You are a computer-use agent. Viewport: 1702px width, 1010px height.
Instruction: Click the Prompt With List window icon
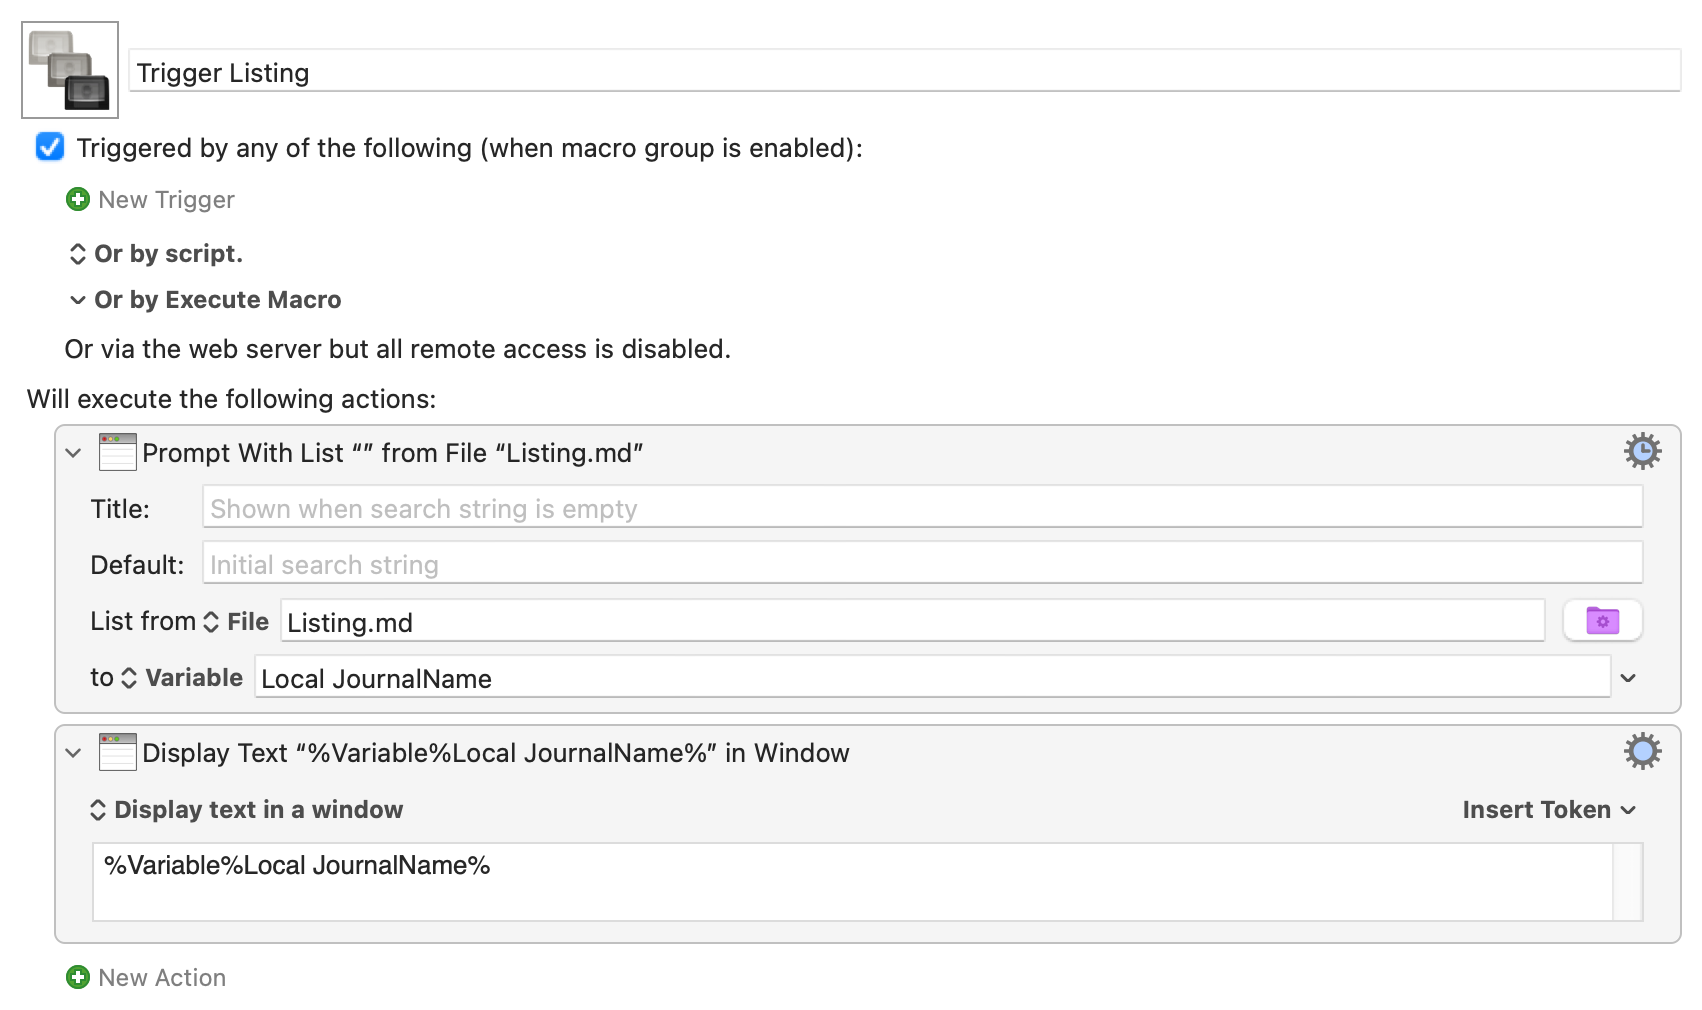pyautogui.click(x=117, y=452)
